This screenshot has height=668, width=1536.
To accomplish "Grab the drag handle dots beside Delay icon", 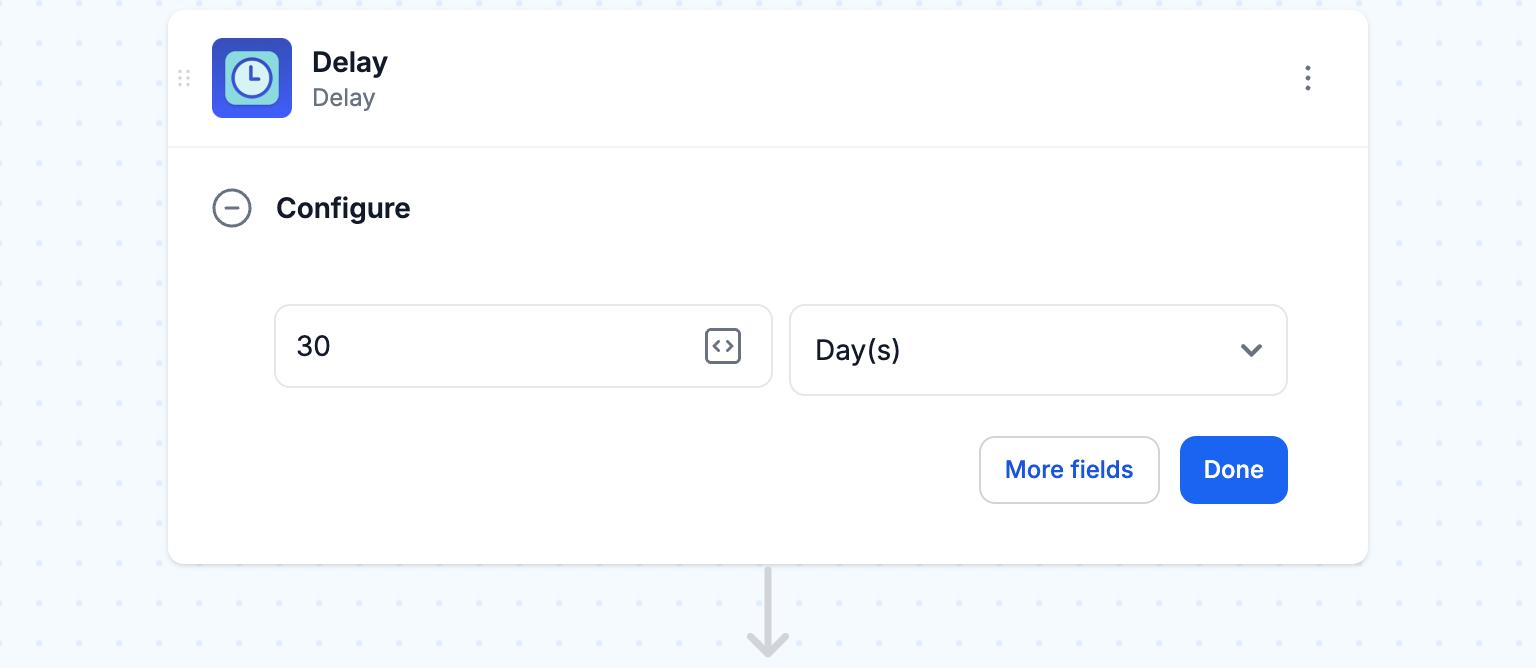I will pyautogui.click(x=184, y=78).
